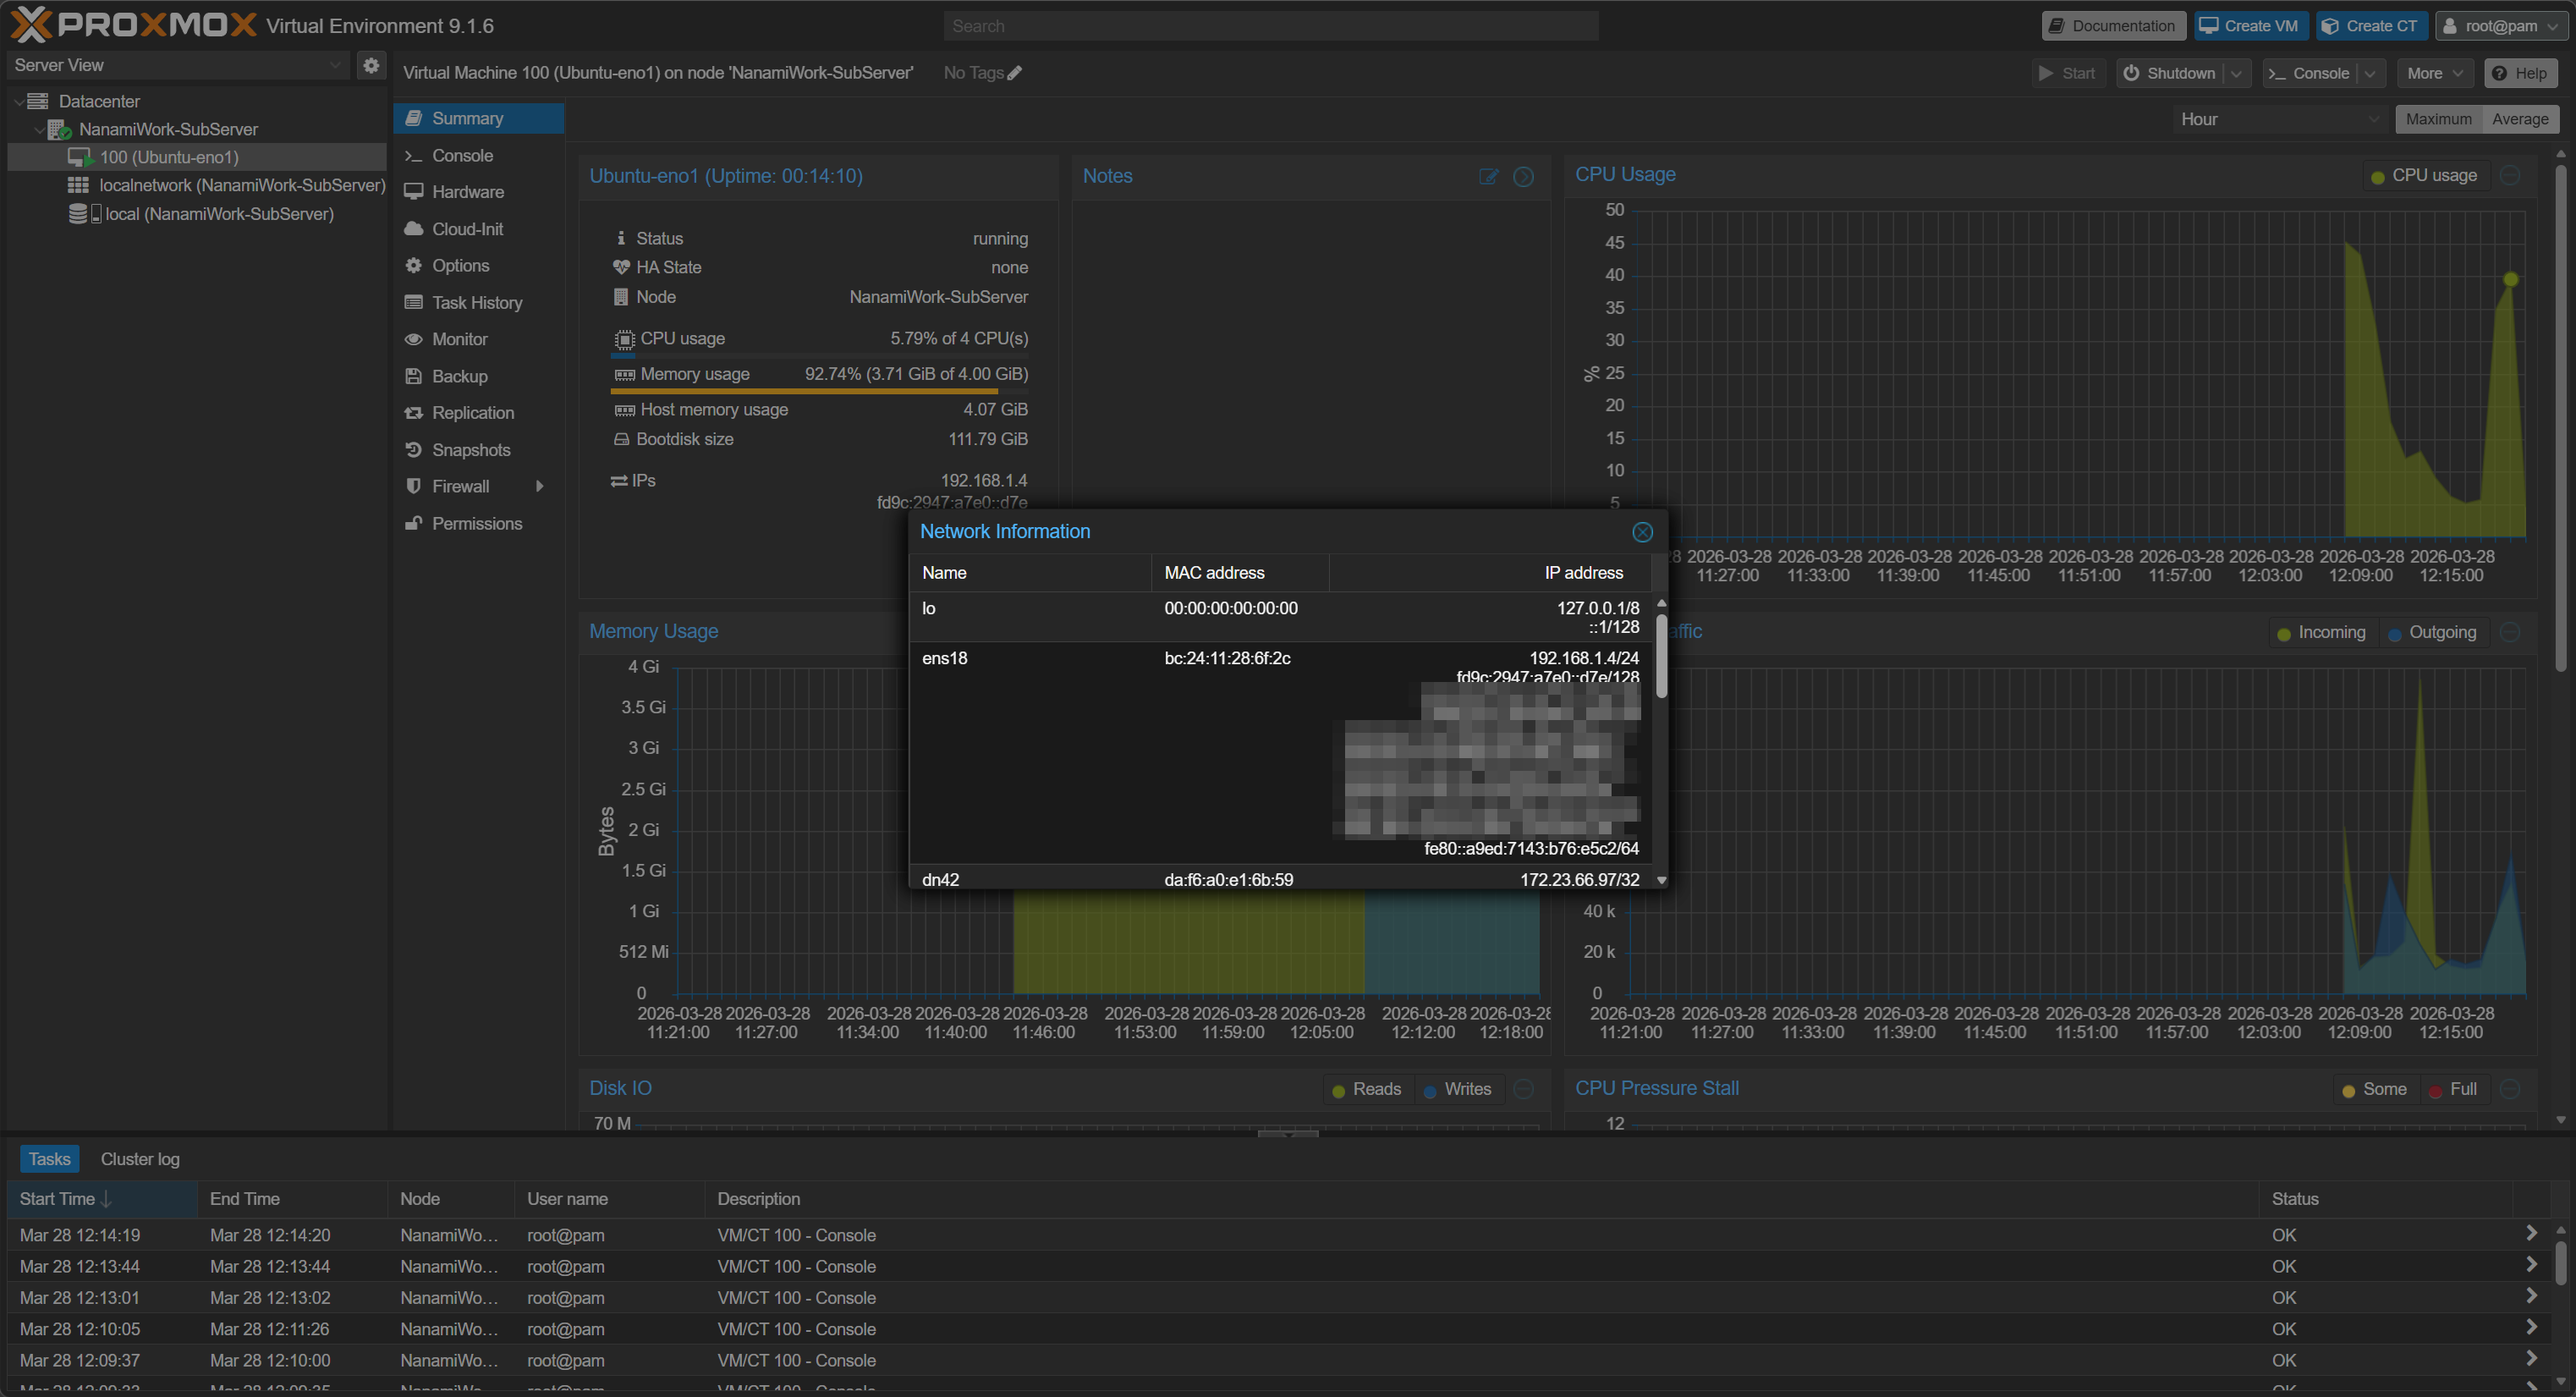
Task: Open the Backup section
Action: click(478, 376)
